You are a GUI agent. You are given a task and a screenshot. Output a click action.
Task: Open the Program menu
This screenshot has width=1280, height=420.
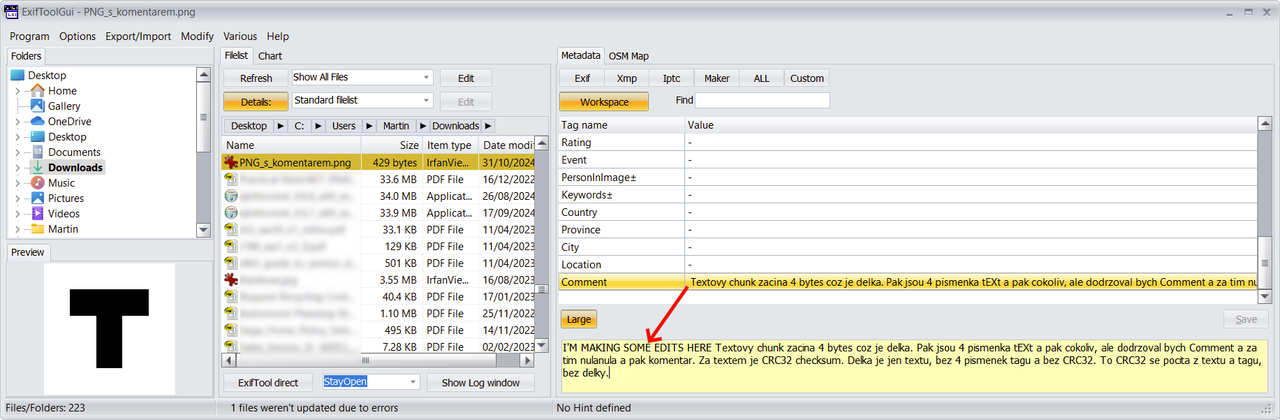pos(29,36)
